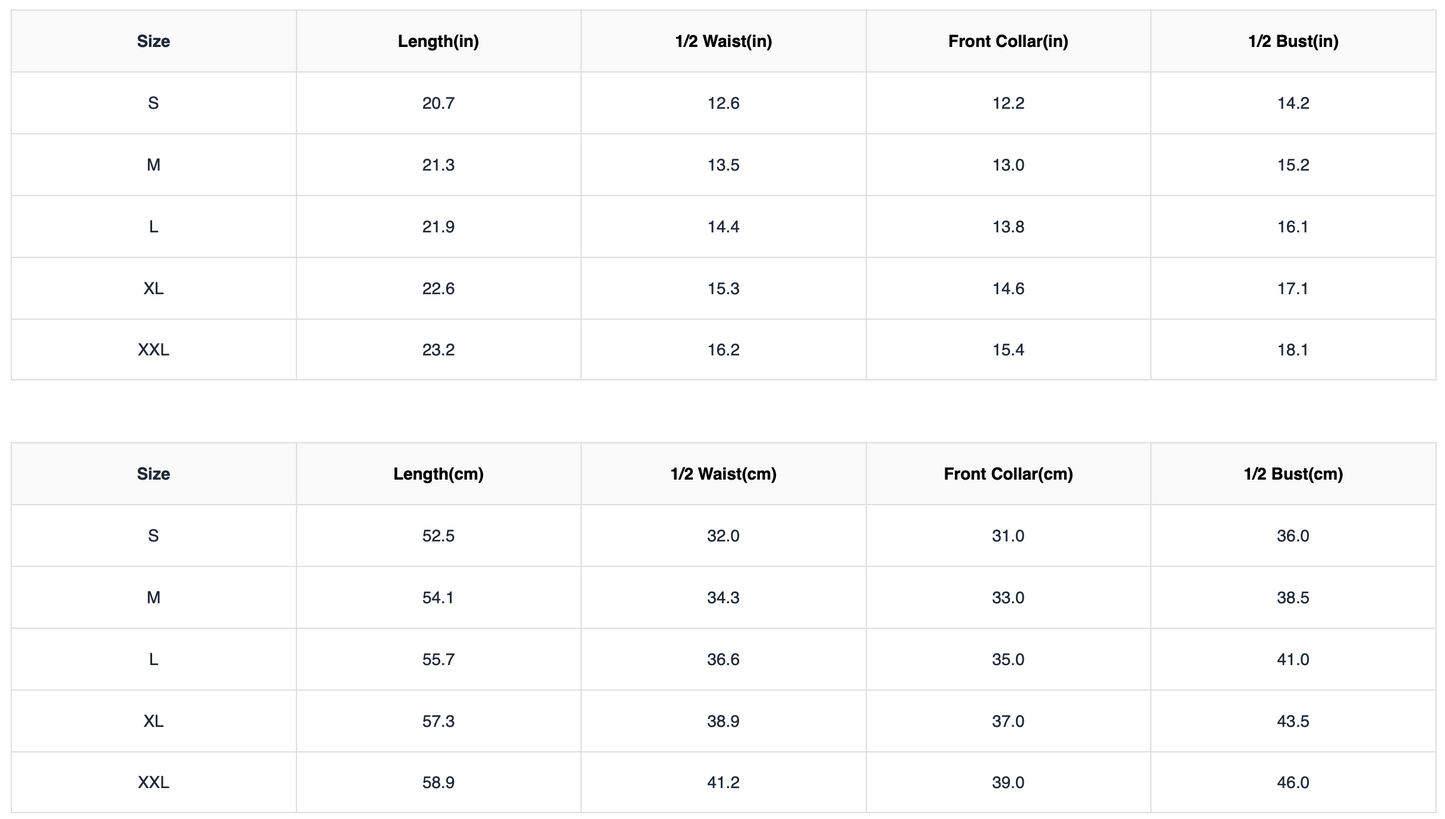Screen dimensions: 1445x819
Task: Click the 17.1 half bust value
Action: pos(1293,289)
